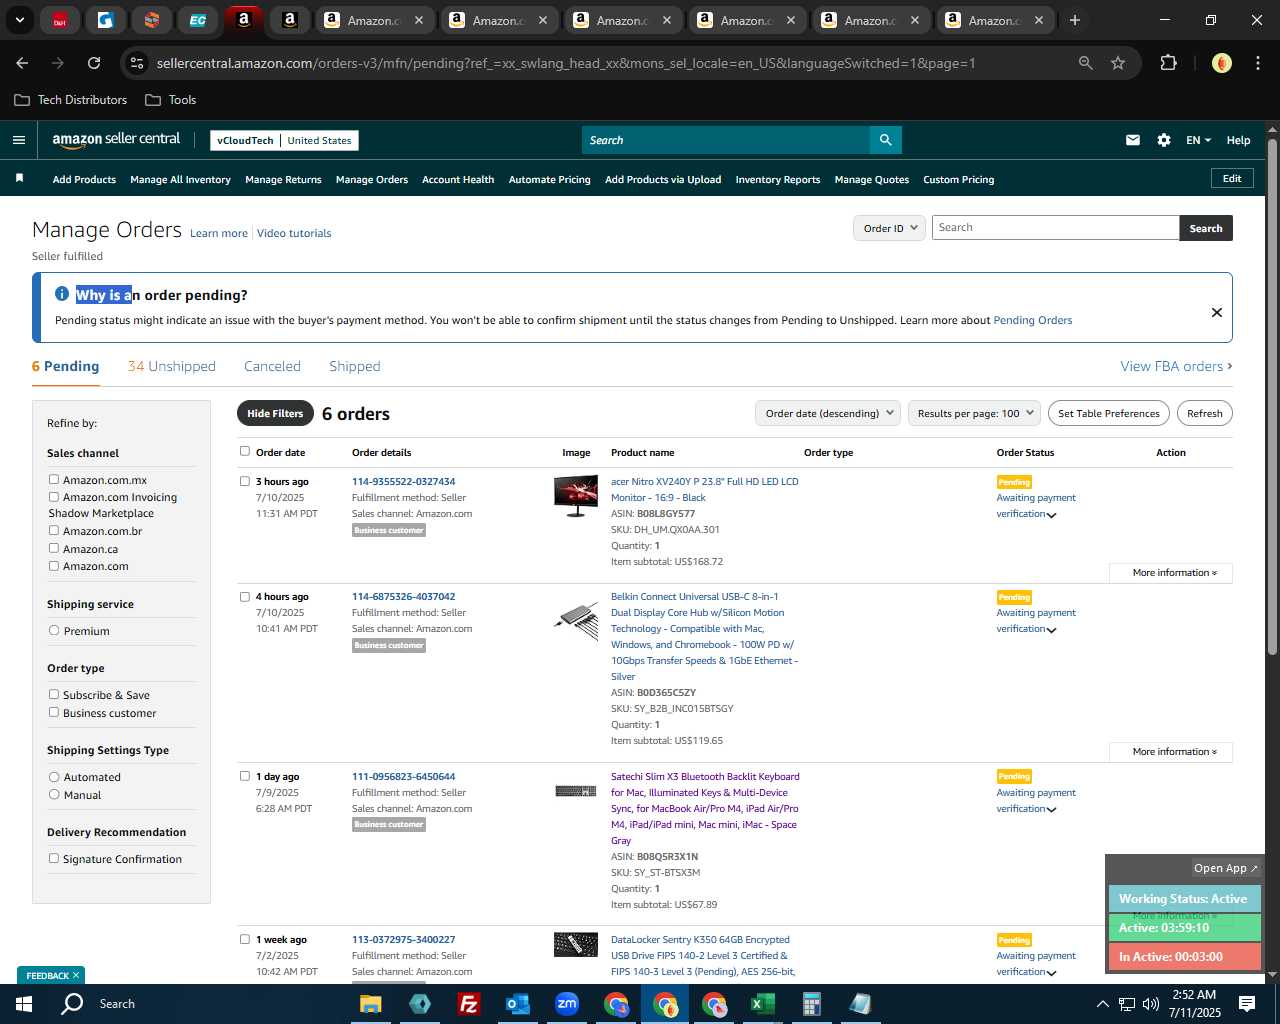Expand status details for order 114-9355522-0327434

click(1051, 515)
